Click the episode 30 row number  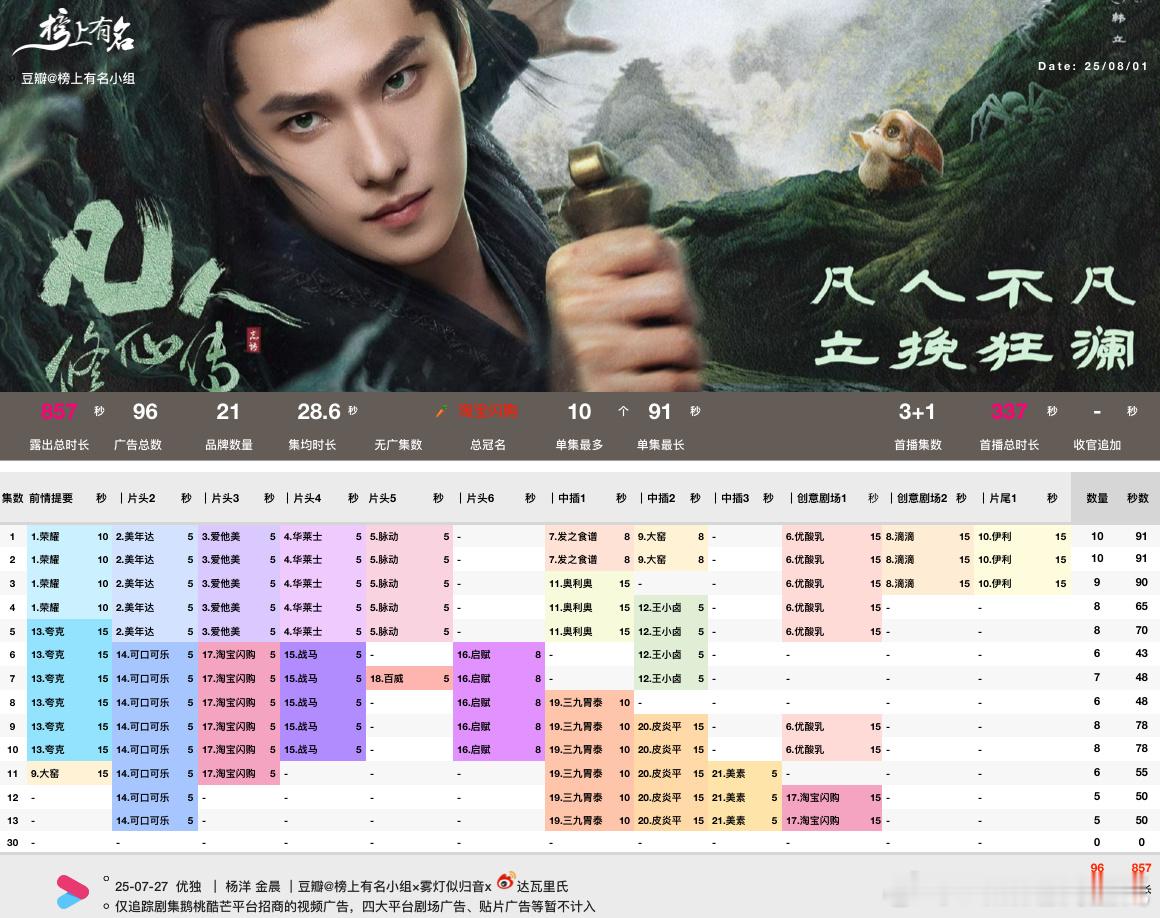tap(13, 842)
